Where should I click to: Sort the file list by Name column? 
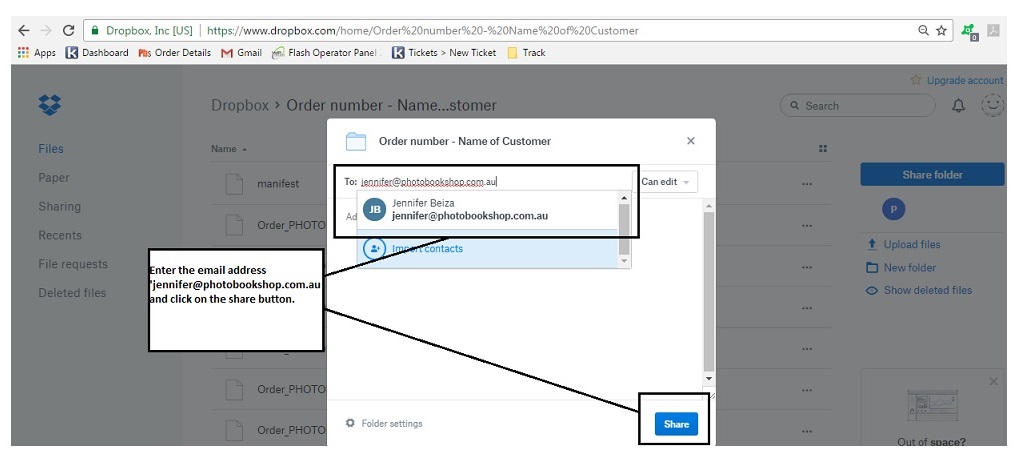229,149
